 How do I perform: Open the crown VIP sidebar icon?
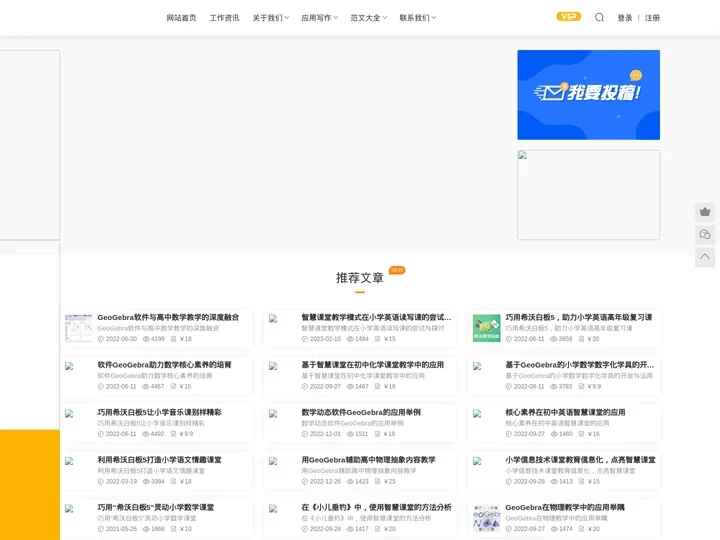(x=705, y=212)
